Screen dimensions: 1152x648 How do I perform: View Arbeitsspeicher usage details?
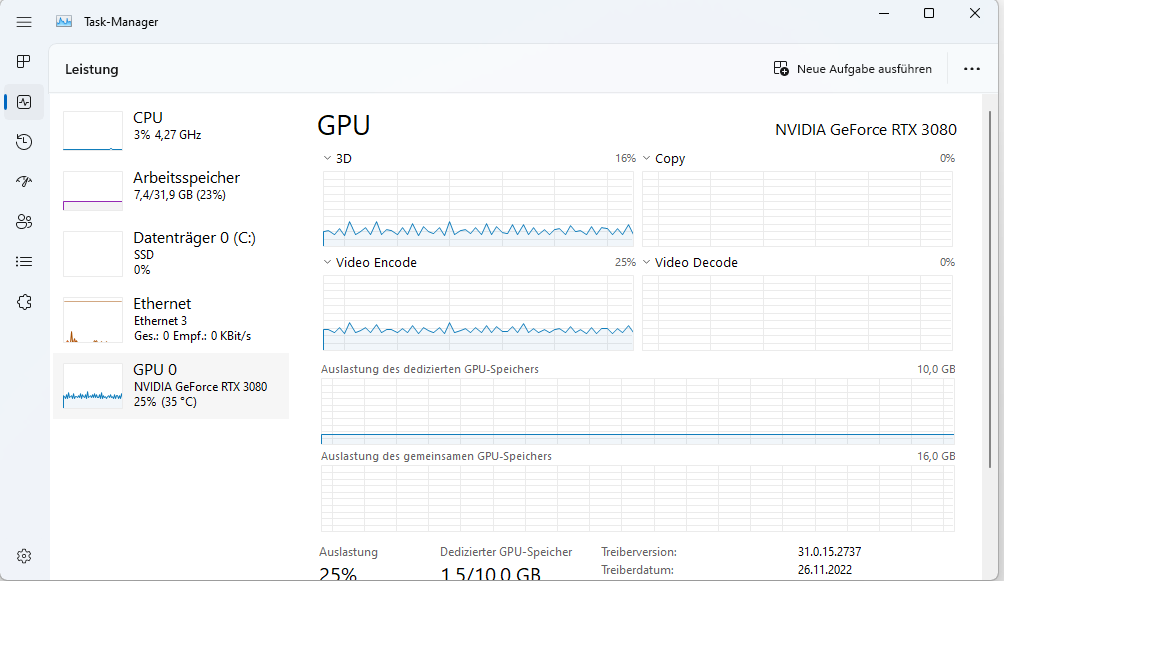[170, 186]
